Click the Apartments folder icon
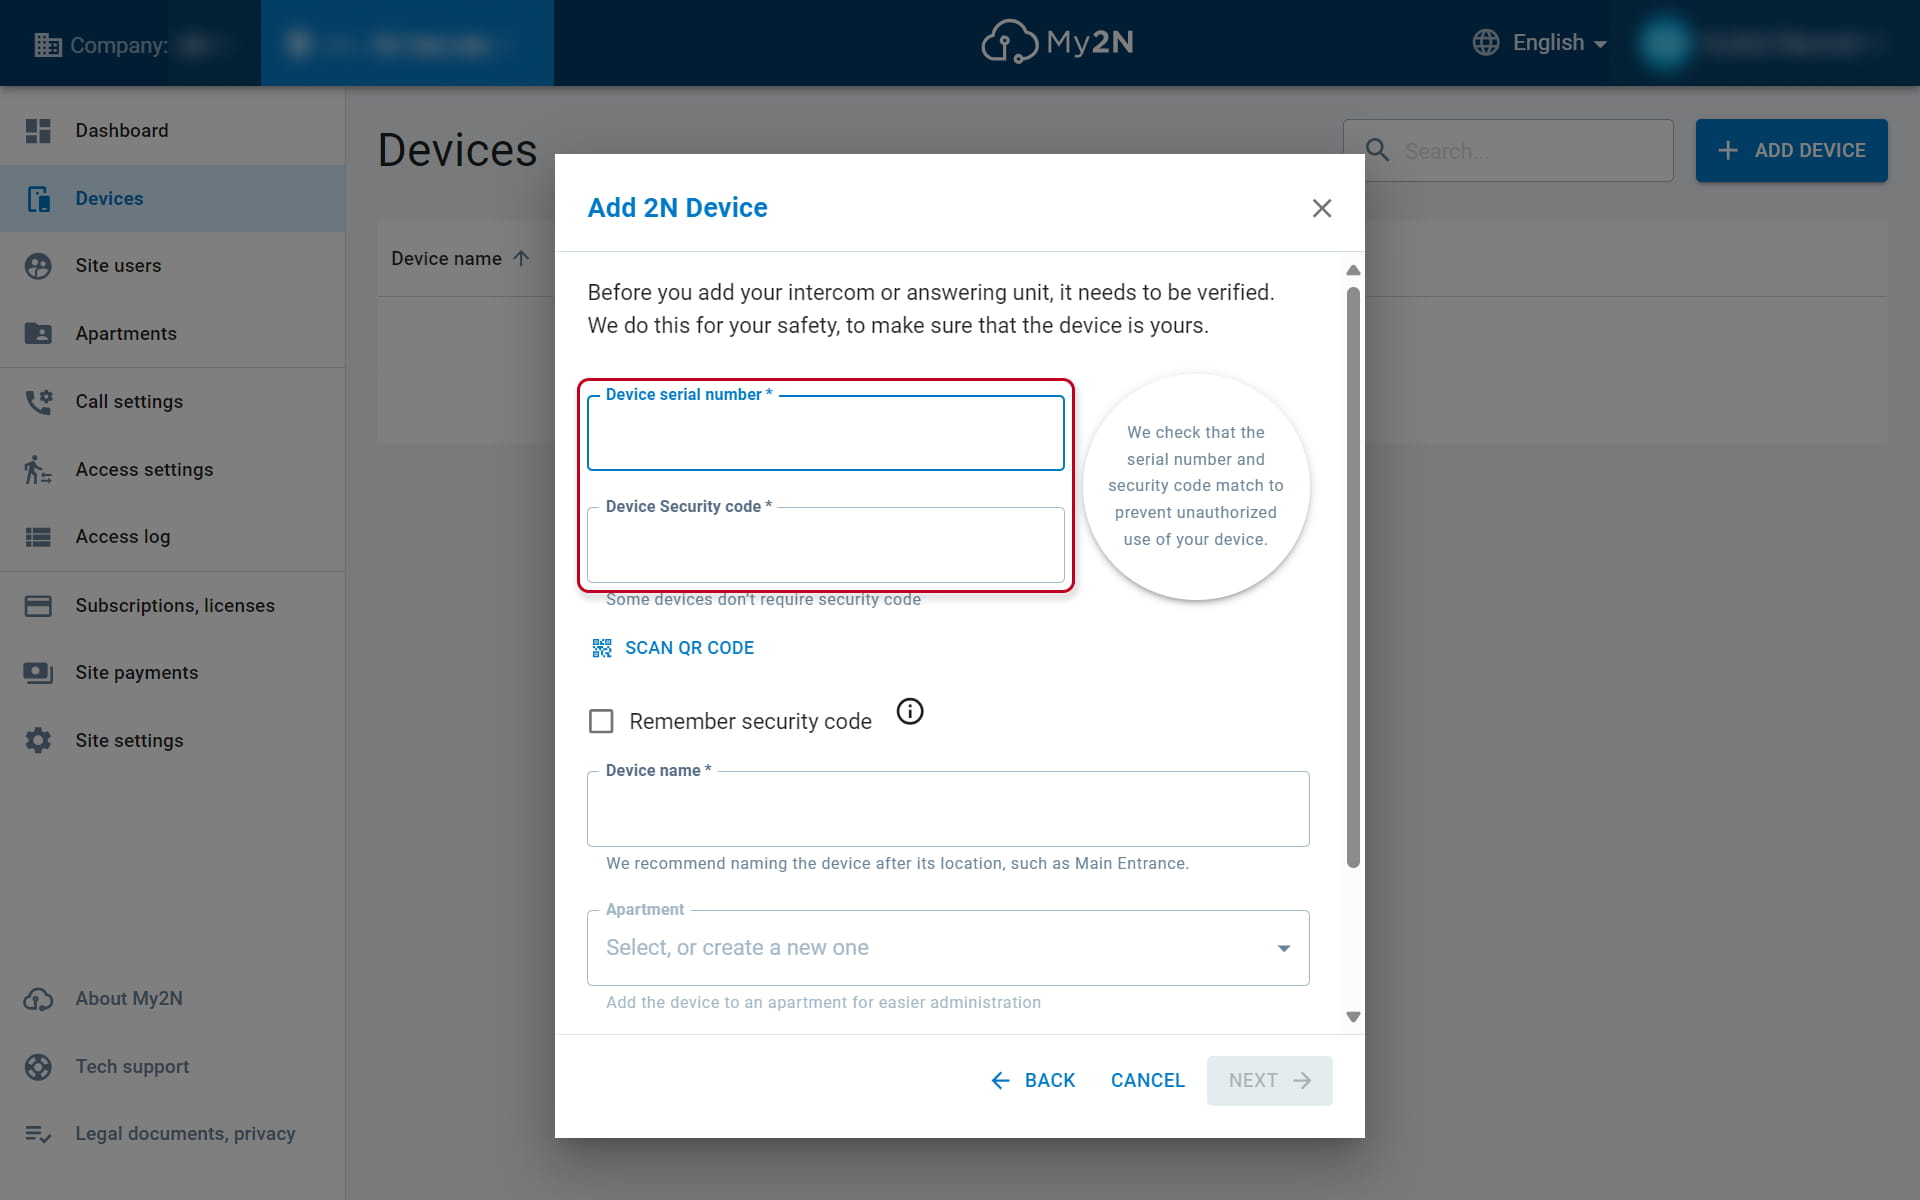Screen dimensions: 1920x1200 [x=38, y=333]
